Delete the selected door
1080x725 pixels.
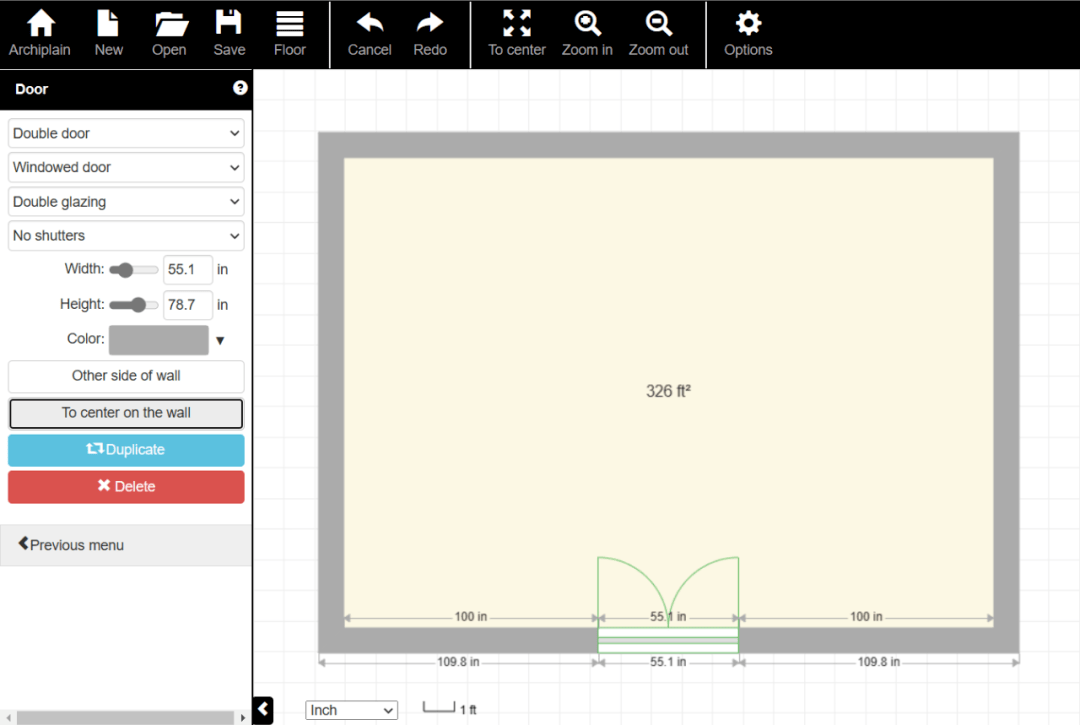point(126,486)
